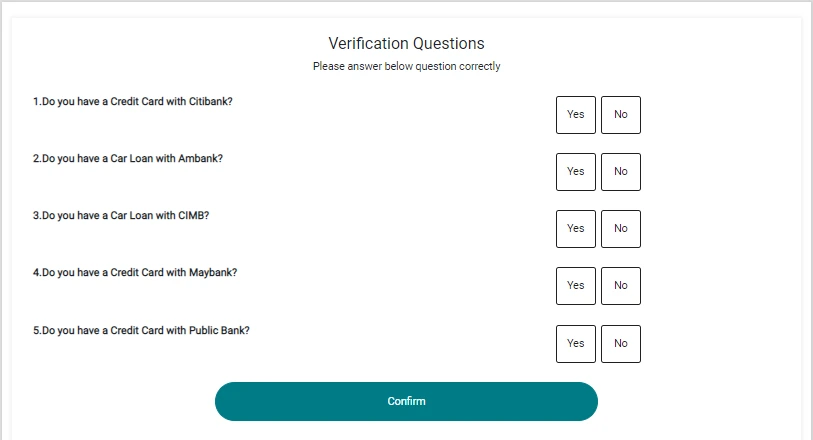Click question 5 text about Public Bank
The width and height of the screenshot is (813, 440).
(x=141, y=330)
